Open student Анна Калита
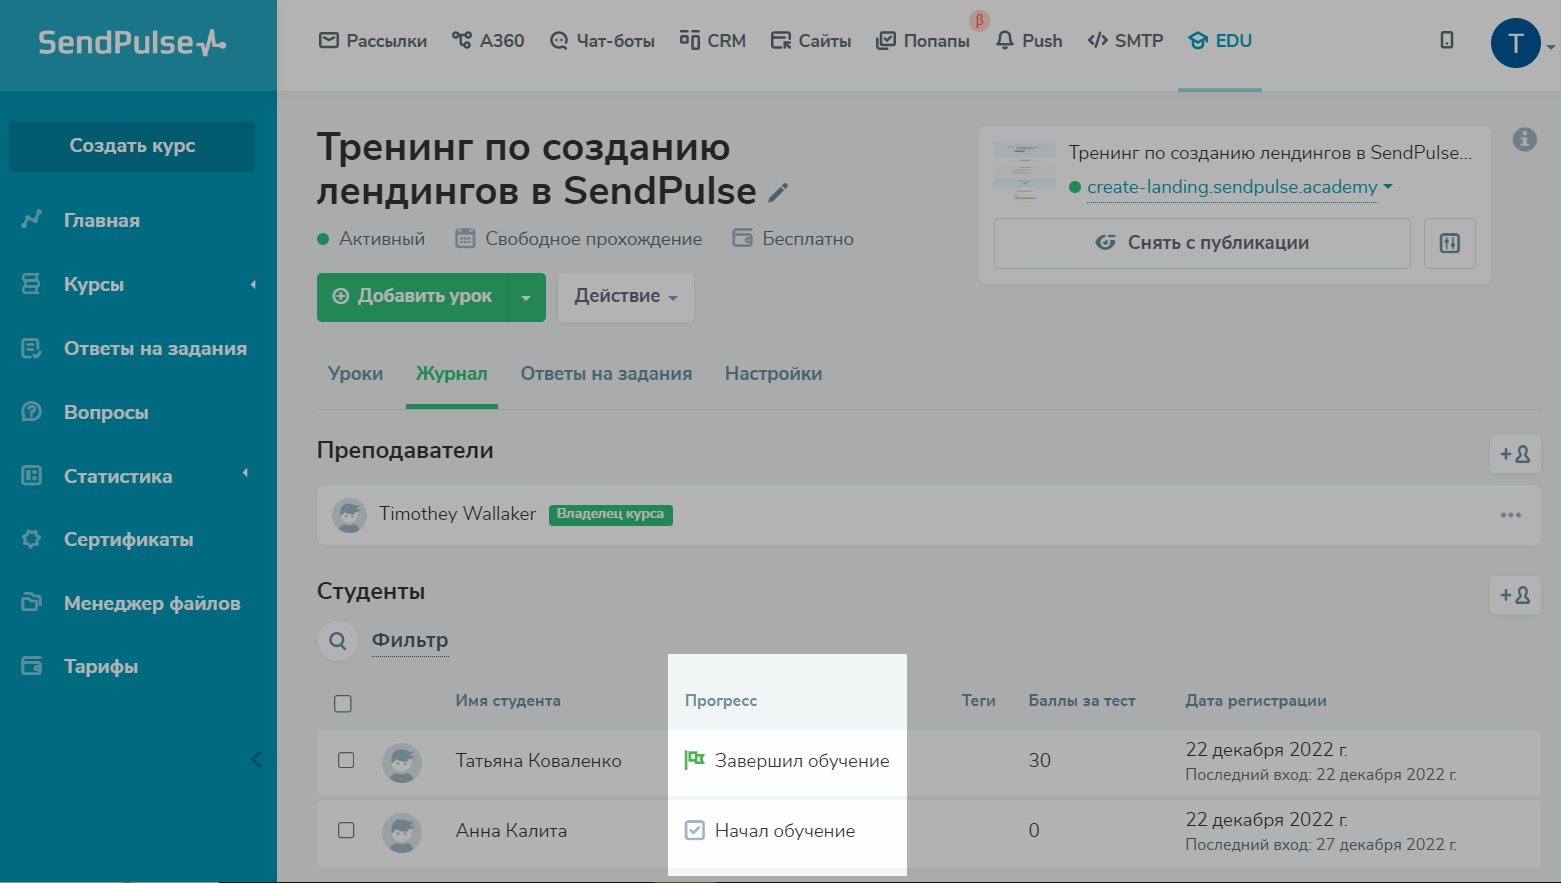The image size is (1561, 883). (511, 831)
